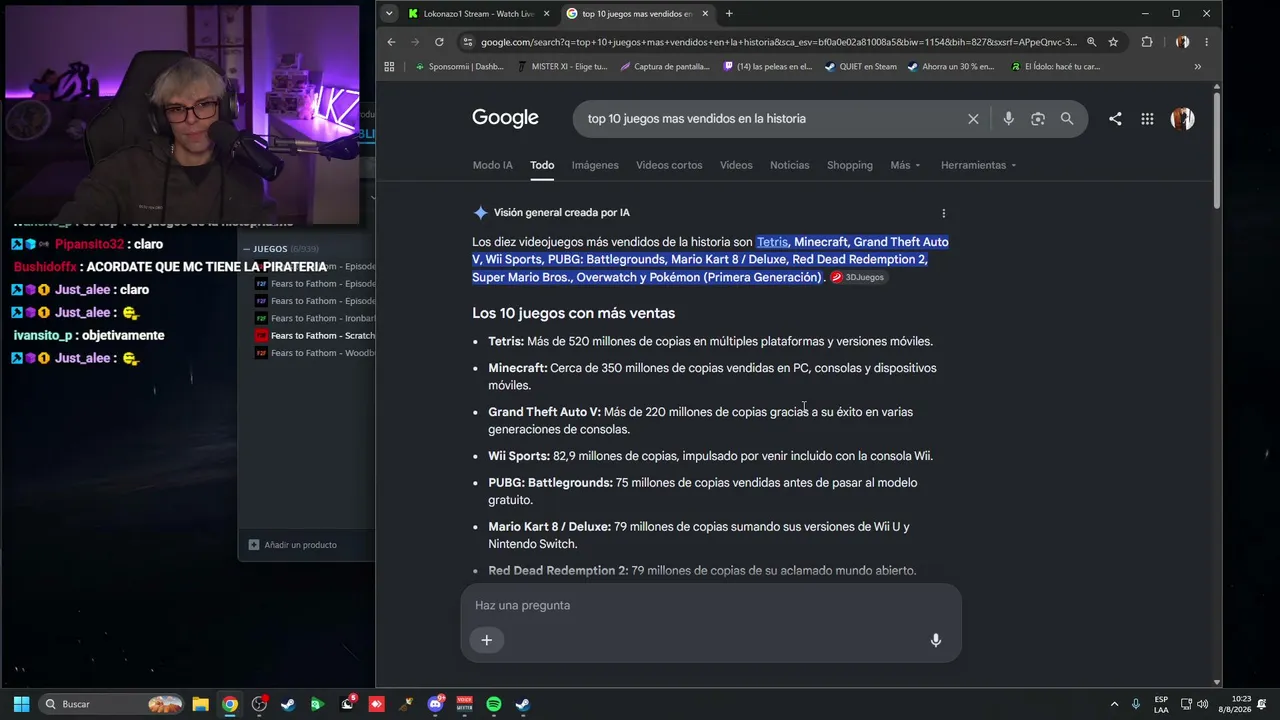Clear the Google search box text

coord(973,119)
